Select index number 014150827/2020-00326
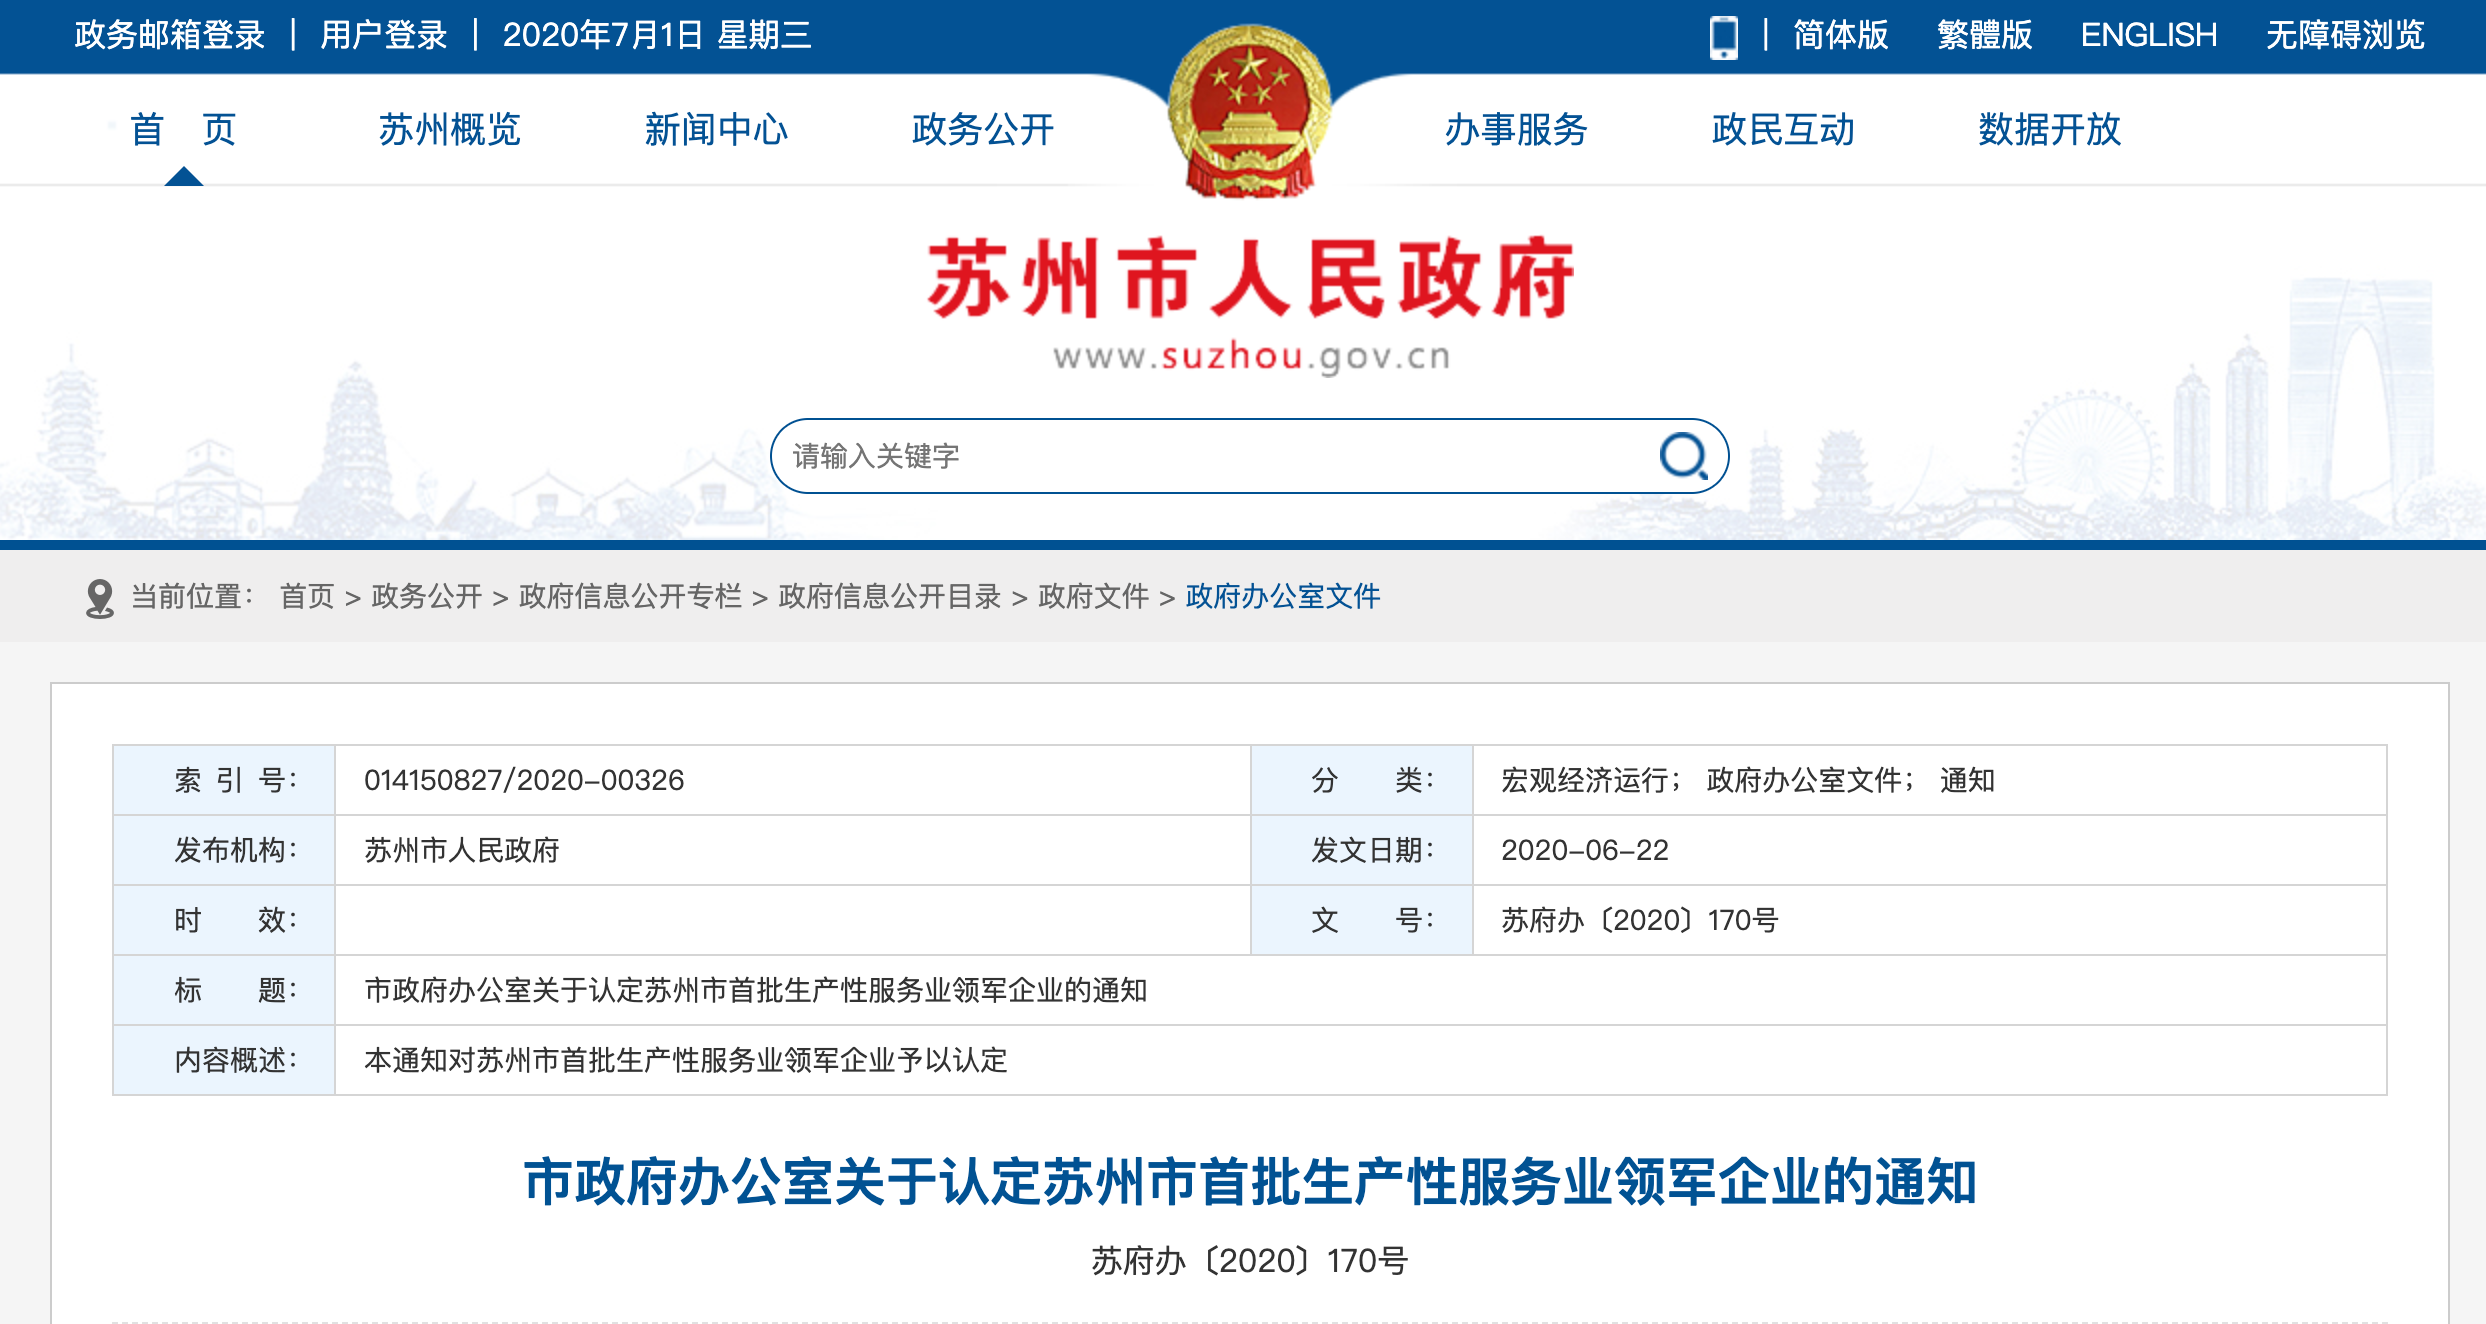Image resolution: width=2486 pixels, height=1324 pixels. point(524,780)
